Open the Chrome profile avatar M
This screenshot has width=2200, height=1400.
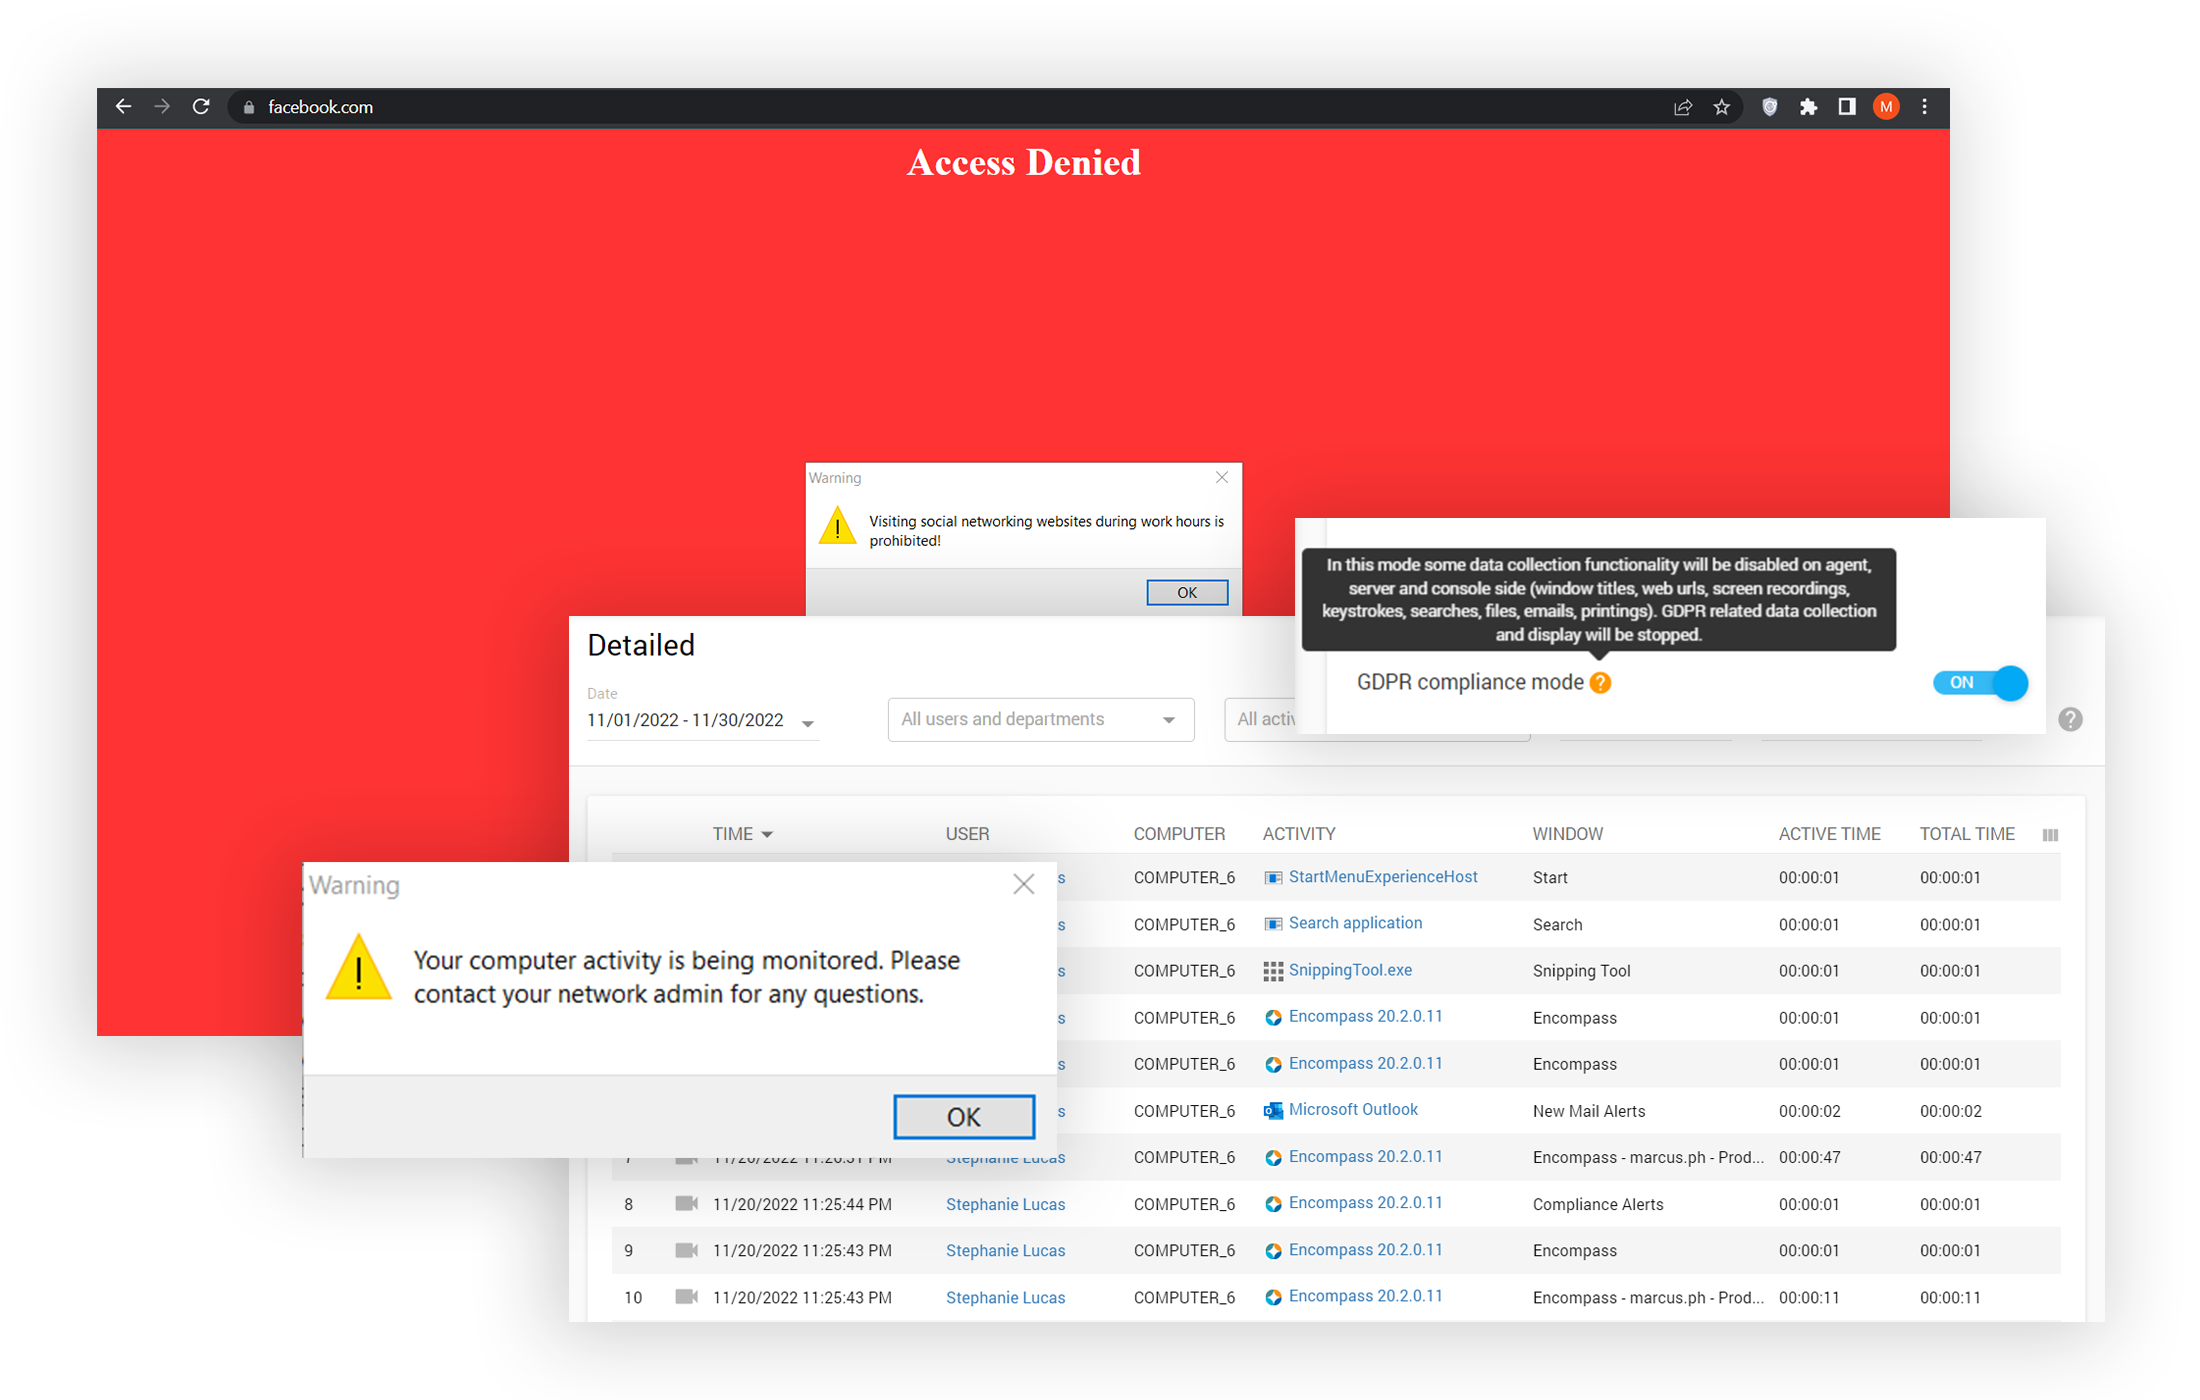[x=1886, y=107]
